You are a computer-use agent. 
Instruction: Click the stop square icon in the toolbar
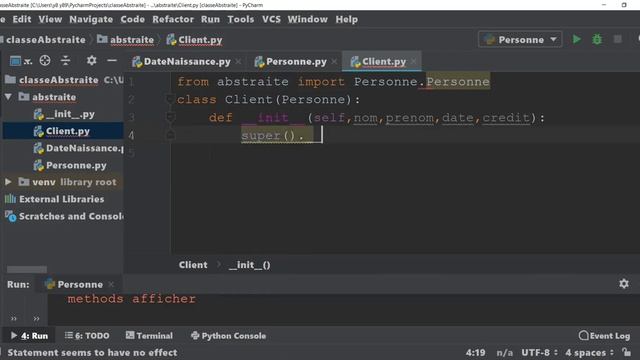point(618,39)
